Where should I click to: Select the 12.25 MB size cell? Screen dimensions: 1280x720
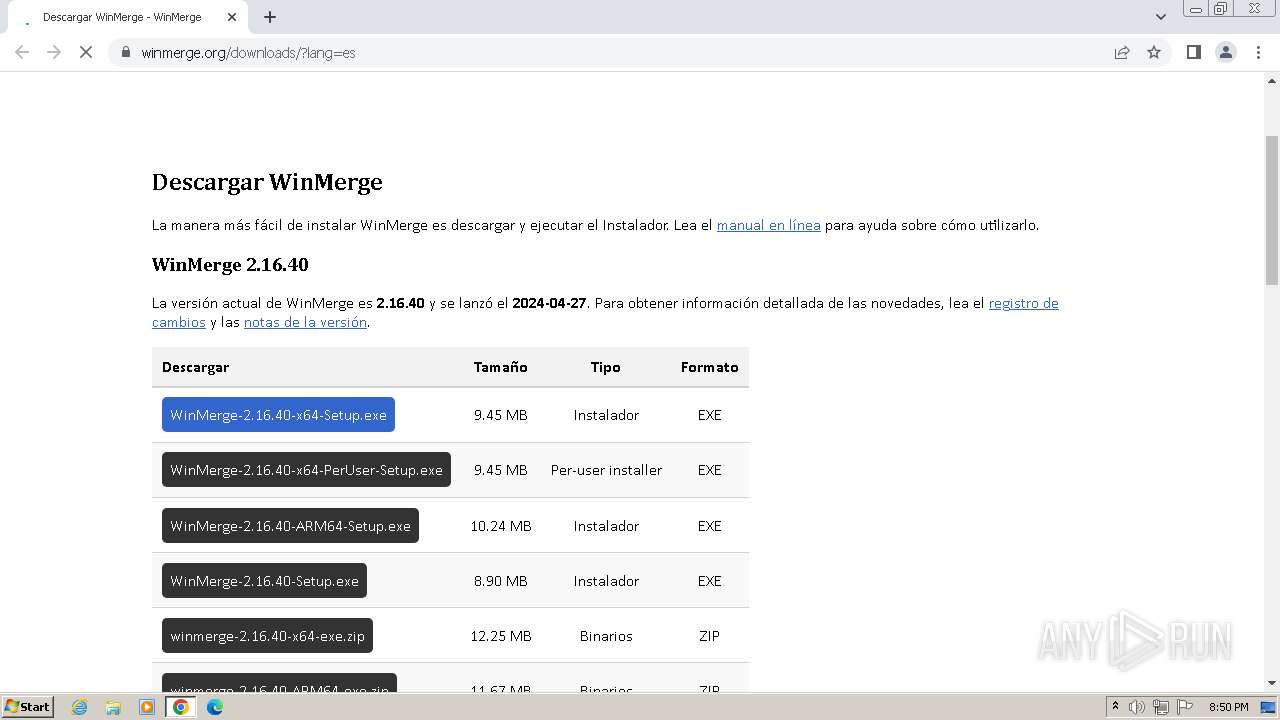point(501,636)
